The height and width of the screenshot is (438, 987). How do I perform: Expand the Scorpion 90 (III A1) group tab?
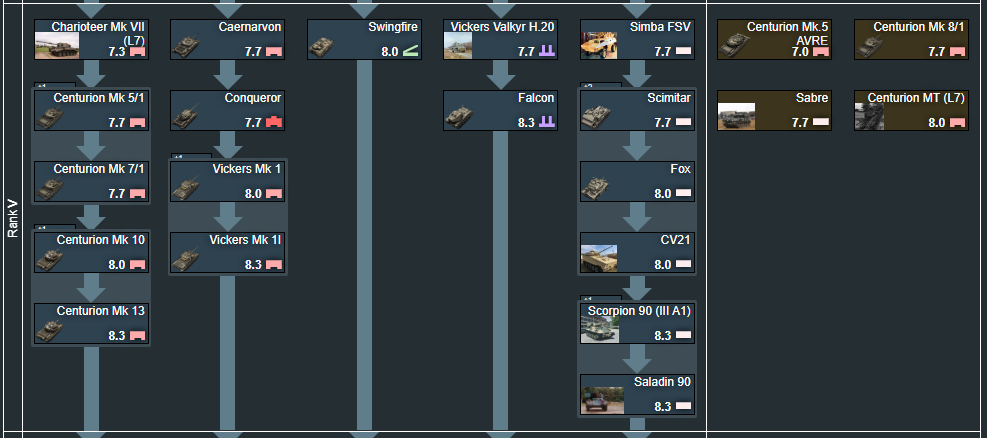(x=588, y=299)
